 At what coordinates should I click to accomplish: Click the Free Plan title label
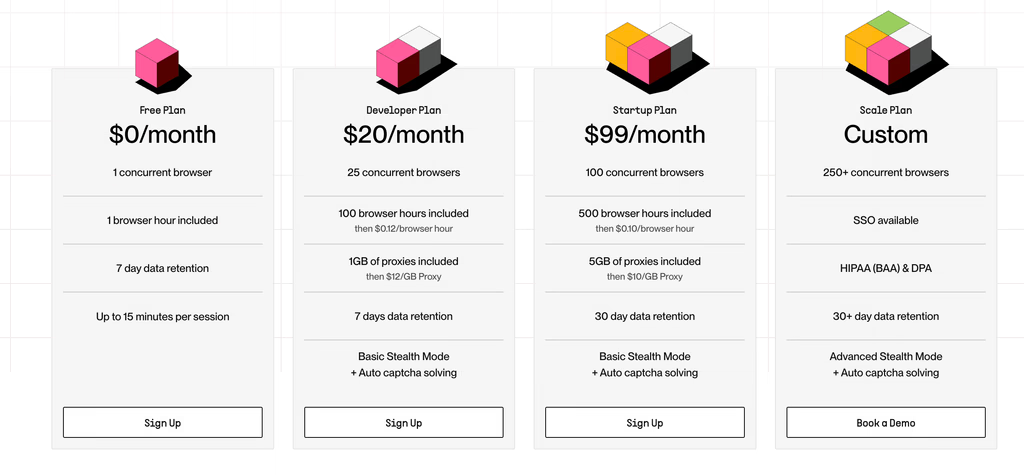163,110
